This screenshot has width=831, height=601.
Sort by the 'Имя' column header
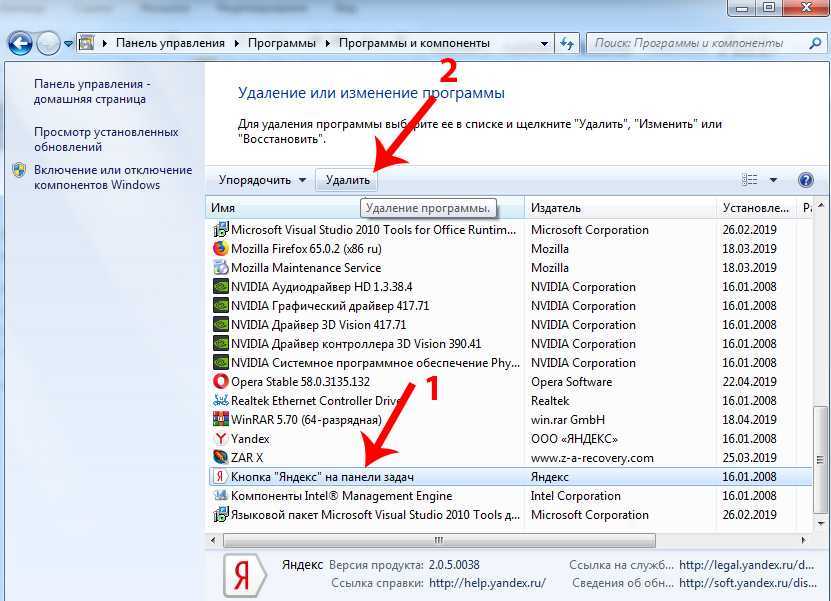coord(365,208)
